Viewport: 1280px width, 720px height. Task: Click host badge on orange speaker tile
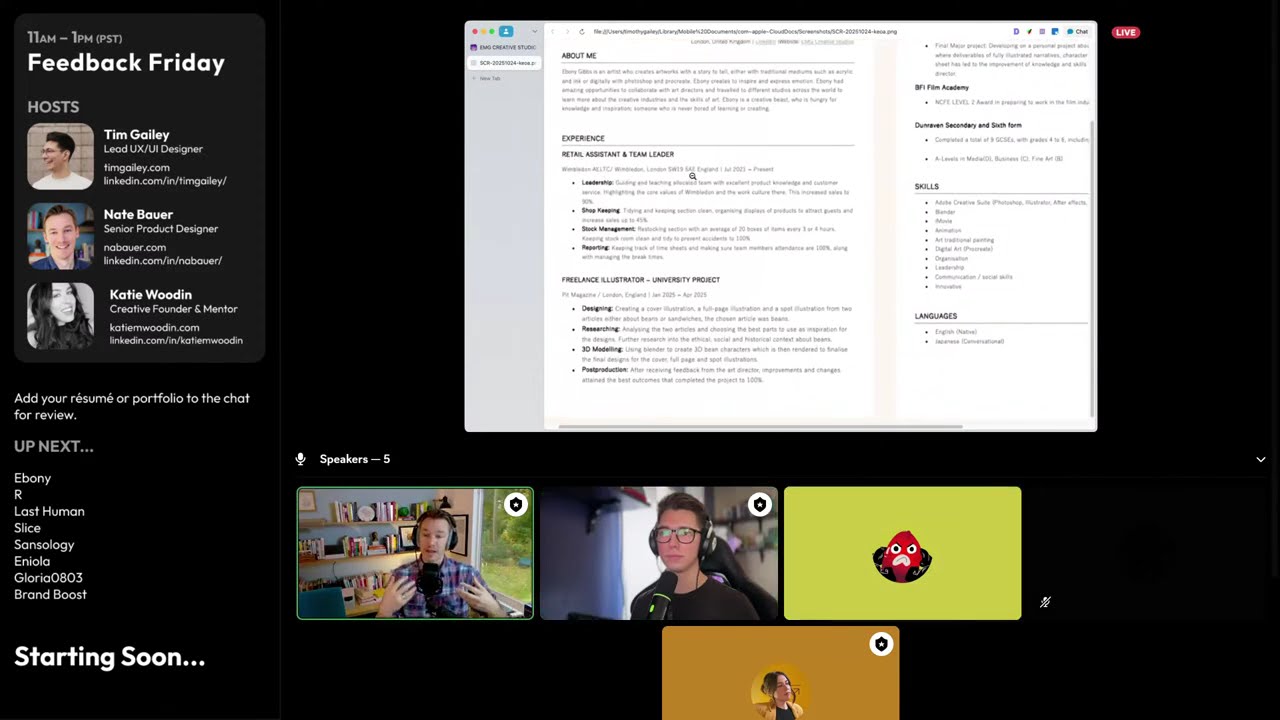pyautogui.click(x=881, y=644)
